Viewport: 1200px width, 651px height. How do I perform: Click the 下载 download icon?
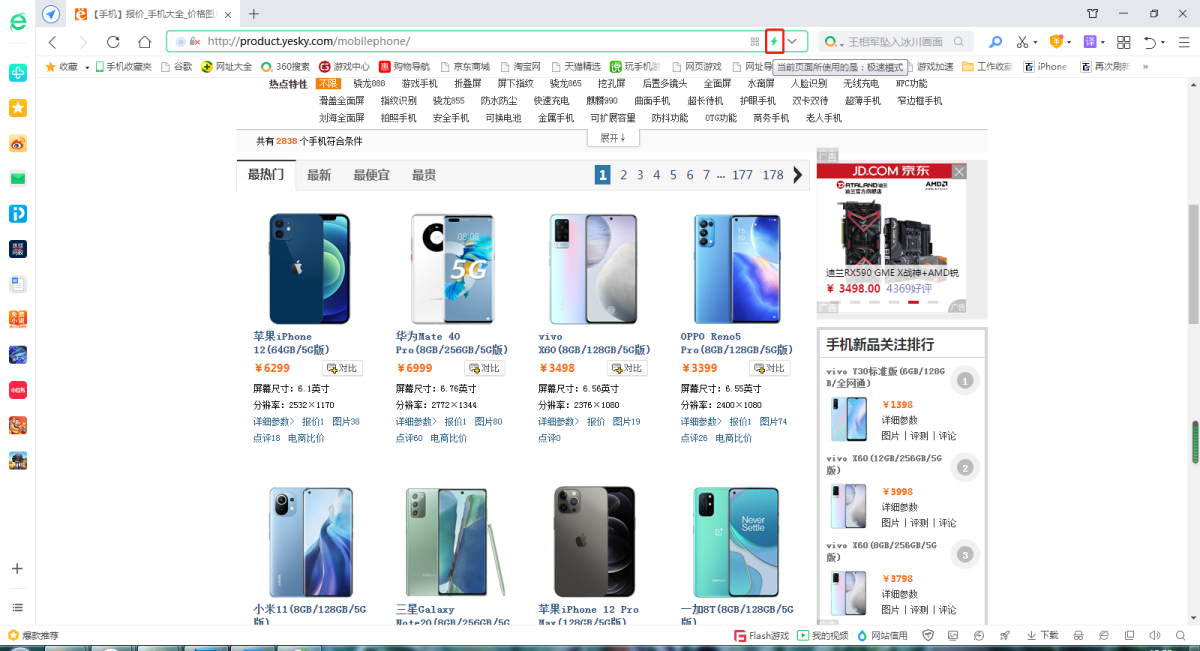[1042, 635]
